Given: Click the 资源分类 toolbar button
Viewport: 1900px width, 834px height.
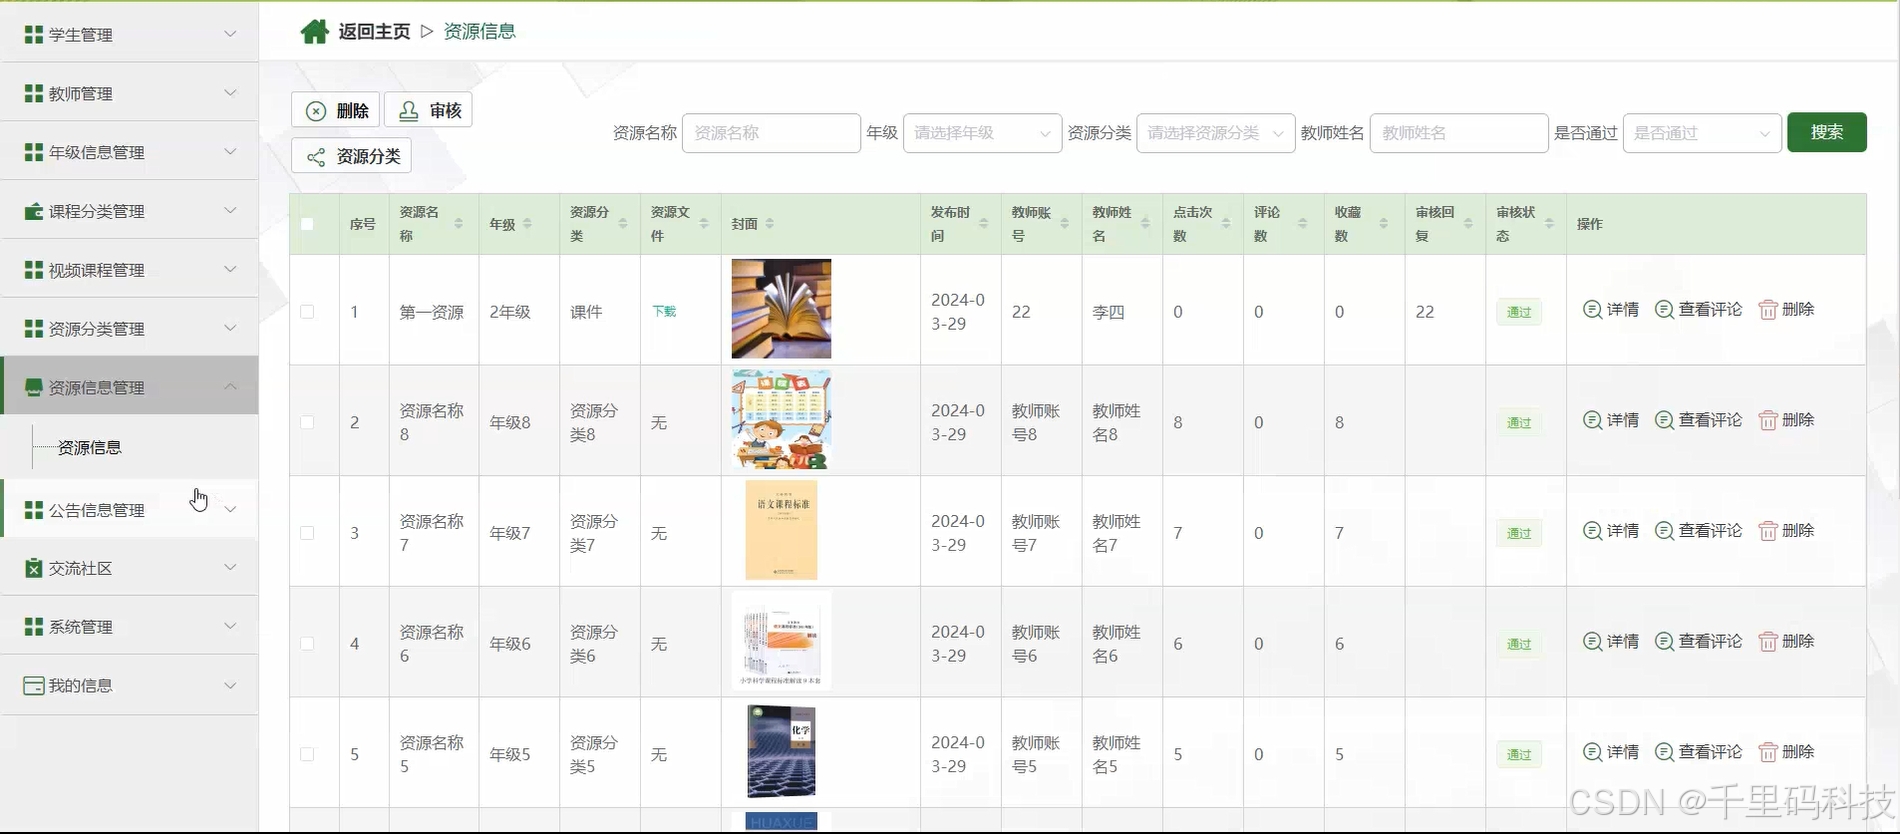Looking at the screenshot, I should pos(351,156).
